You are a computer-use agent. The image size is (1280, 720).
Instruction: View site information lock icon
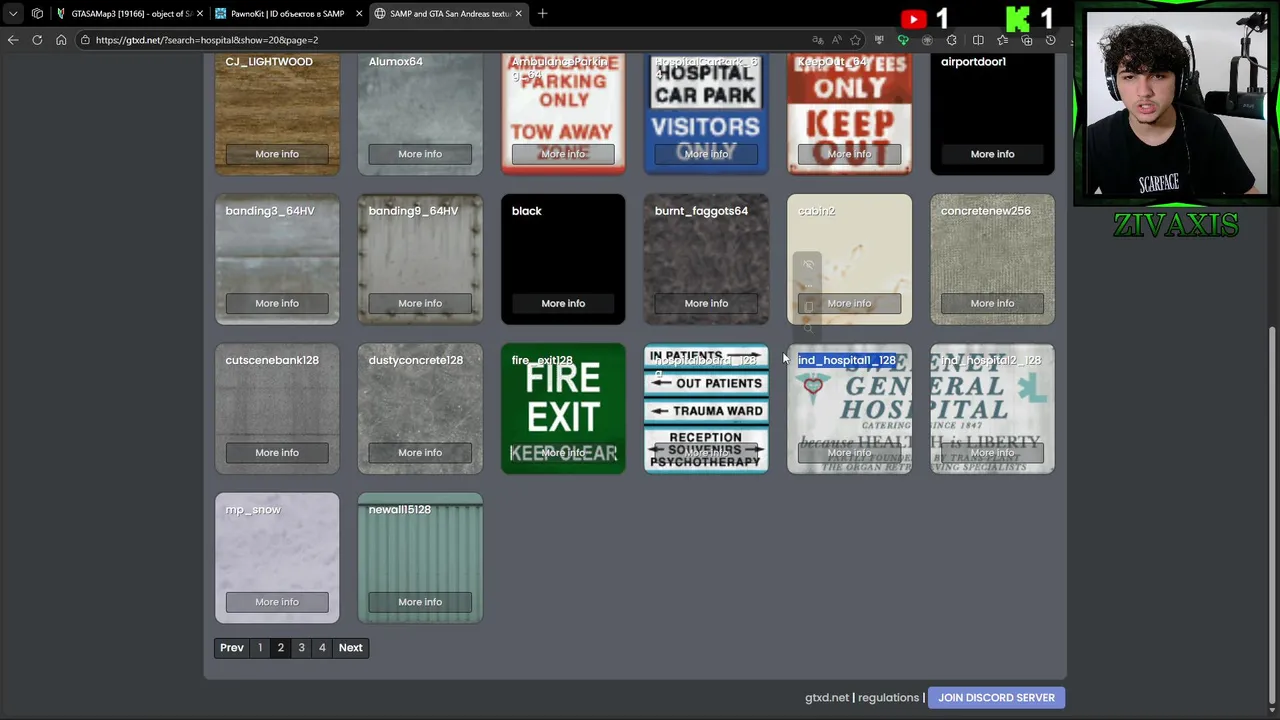pos(86,40)
